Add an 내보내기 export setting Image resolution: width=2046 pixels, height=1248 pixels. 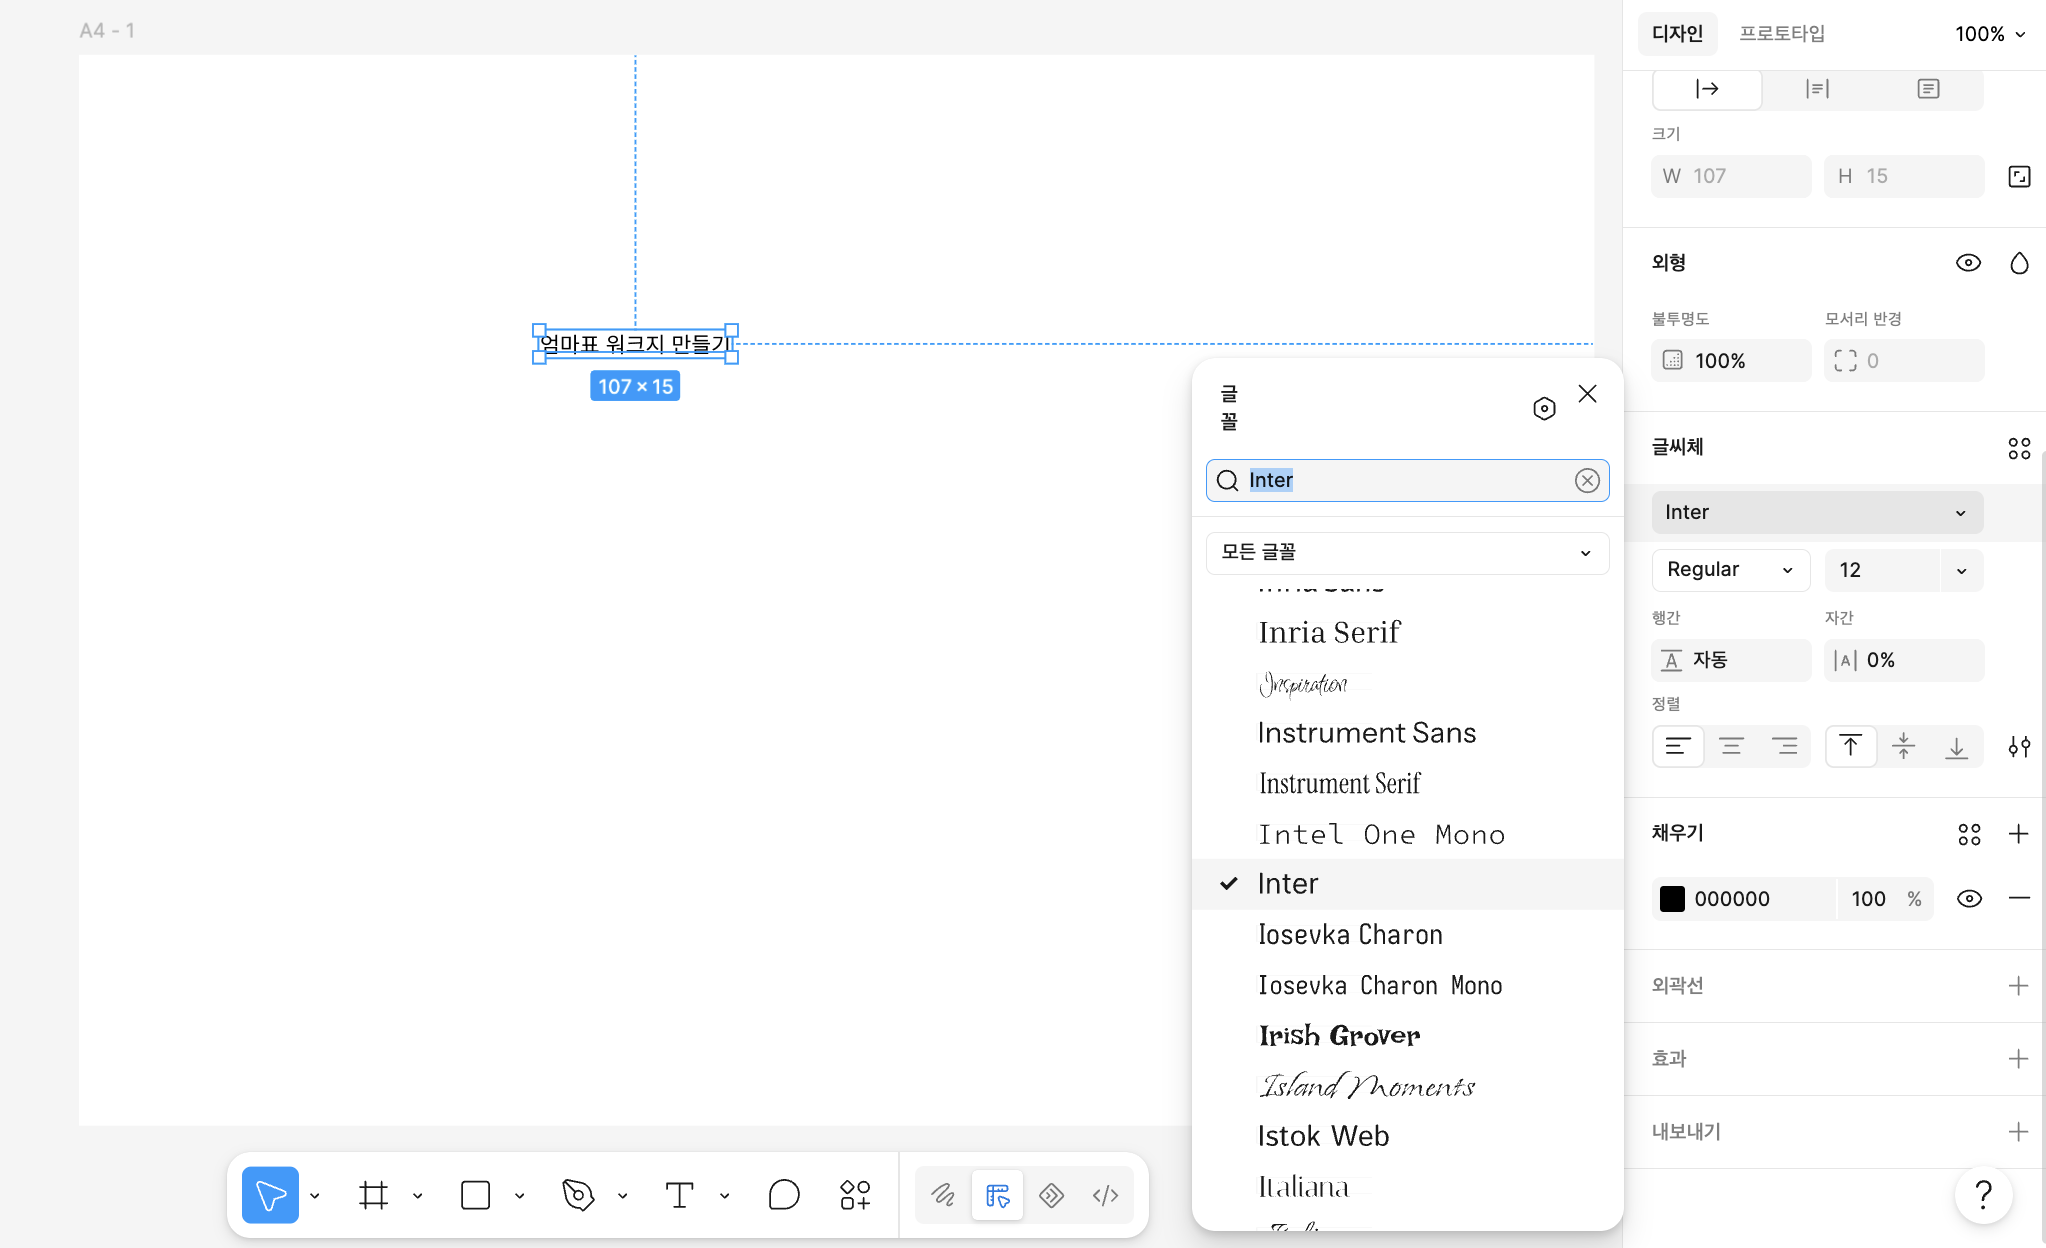2019,1132
